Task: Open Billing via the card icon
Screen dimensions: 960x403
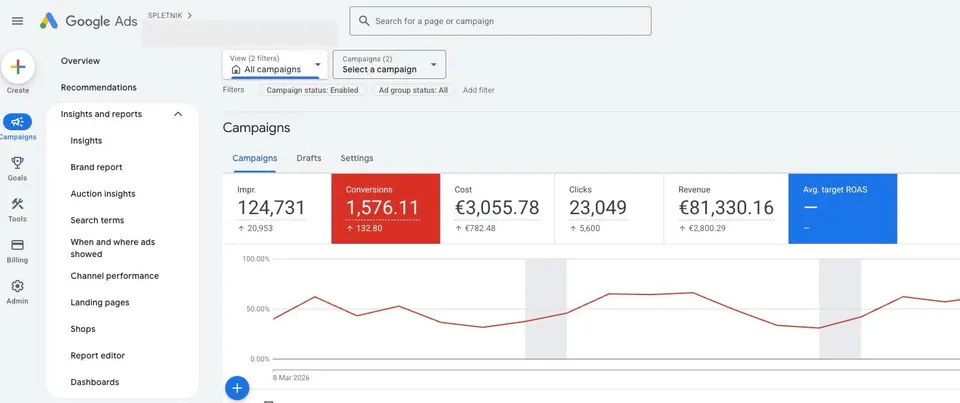Action: [17, 245]
